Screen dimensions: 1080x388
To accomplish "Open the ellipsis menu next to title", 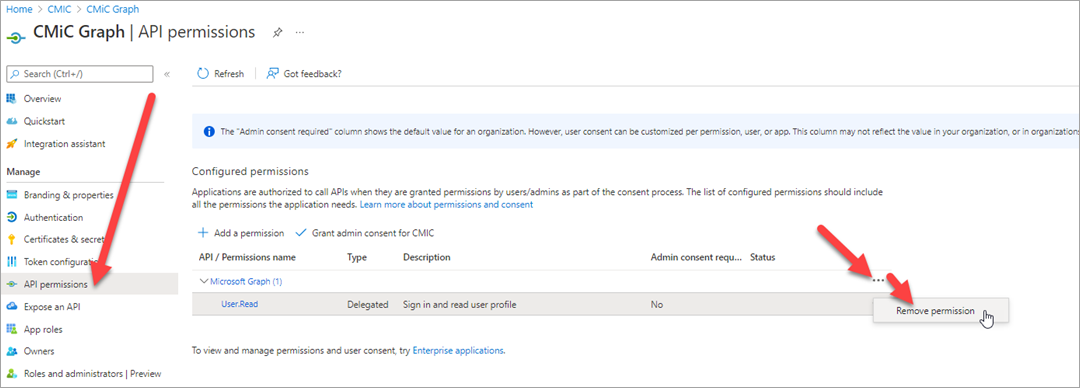I will pyautogui.click(x=300, y=32).
